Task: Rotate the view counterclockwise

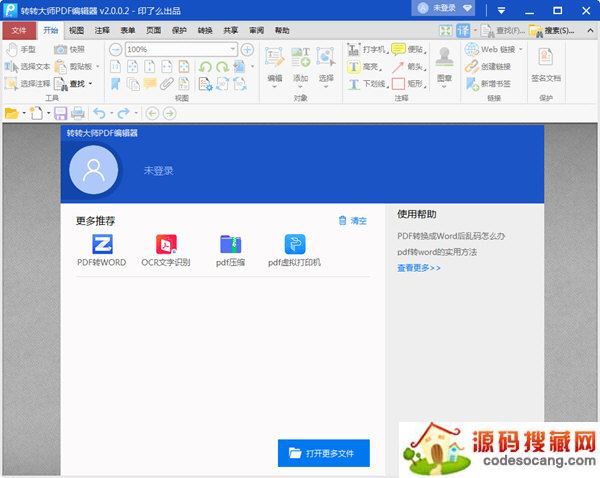Action: 205,67
